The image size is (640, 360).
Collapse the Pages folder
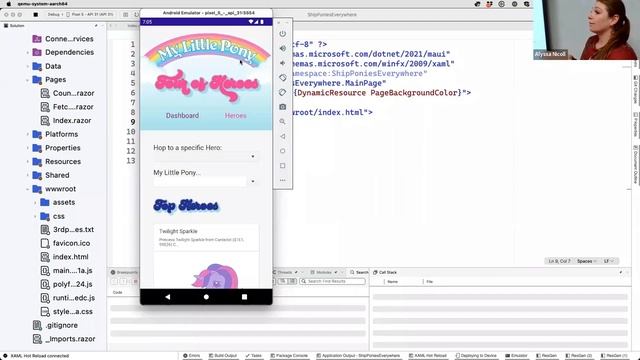click(x=28, y=80)
